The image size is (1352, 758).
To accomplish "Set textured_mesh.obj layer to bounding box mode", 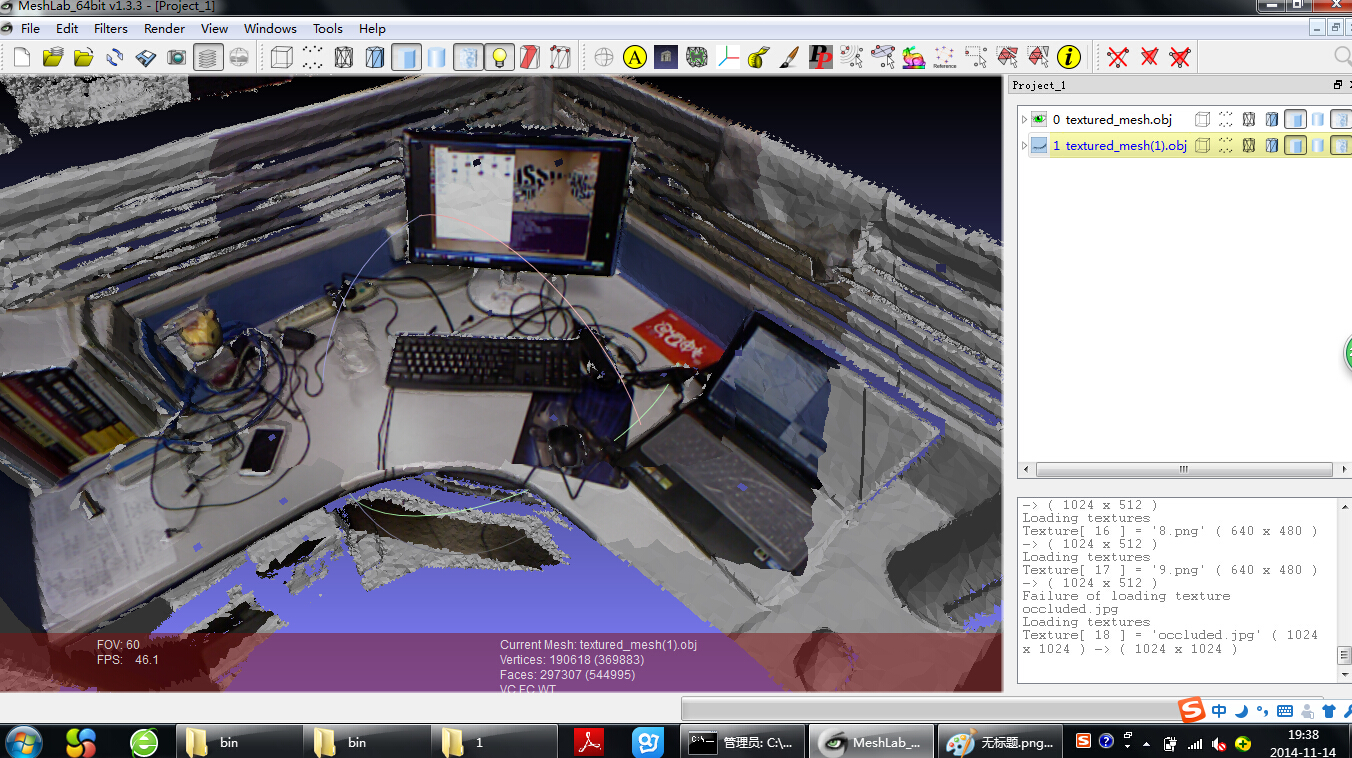I will [1202, 119].
